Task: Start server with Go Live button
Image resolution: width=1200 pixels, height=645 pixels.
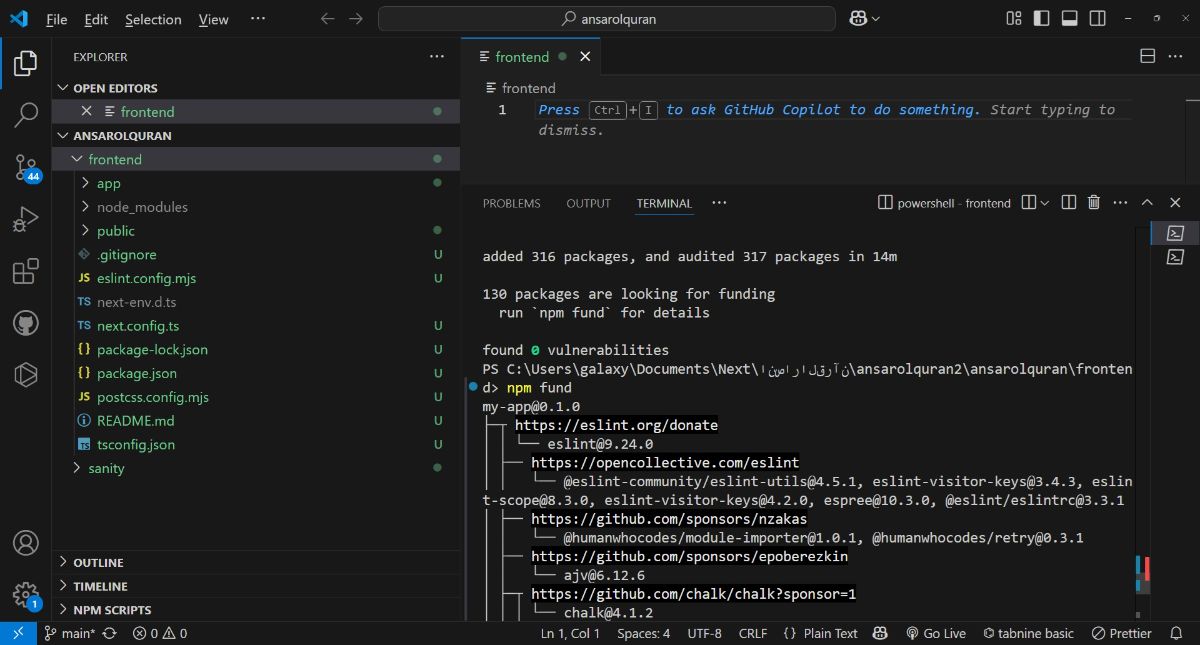Action: click(x=936, y=633)
